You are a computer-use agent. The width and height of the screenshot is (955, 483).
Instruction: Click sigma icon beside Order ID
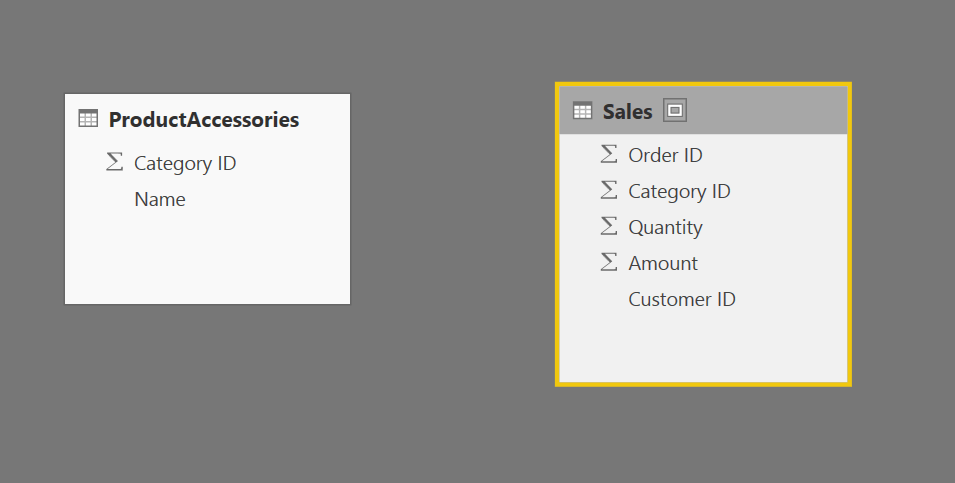click(x=608, y=154)
